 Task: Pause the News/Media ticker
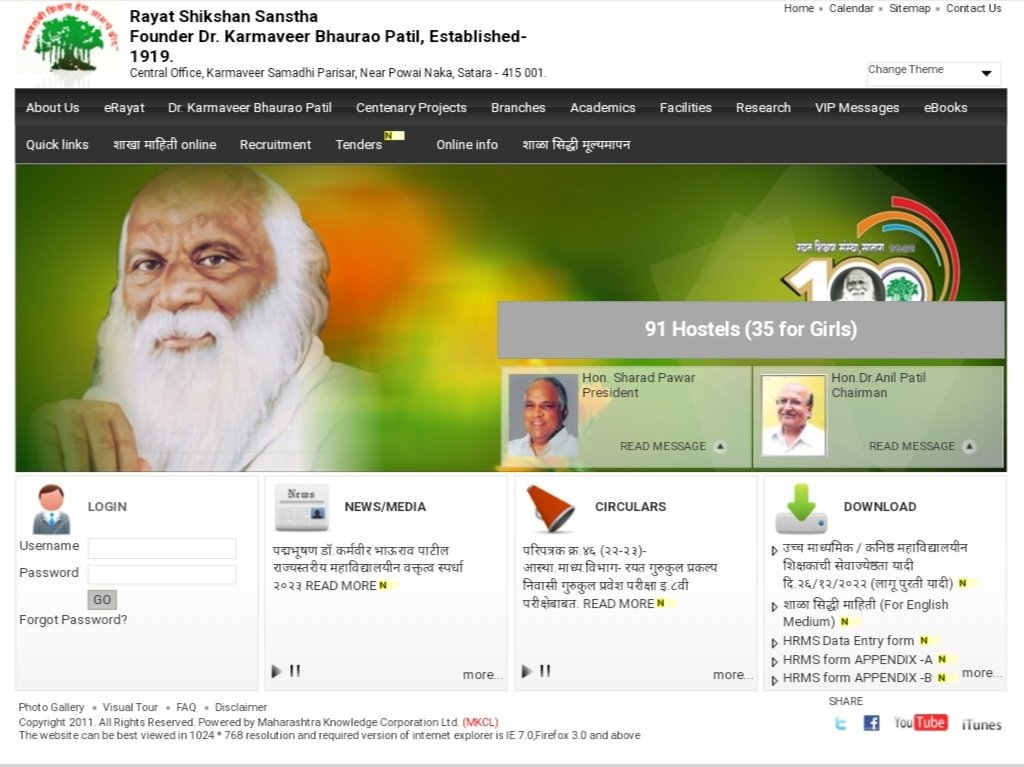tap(295, 672)
